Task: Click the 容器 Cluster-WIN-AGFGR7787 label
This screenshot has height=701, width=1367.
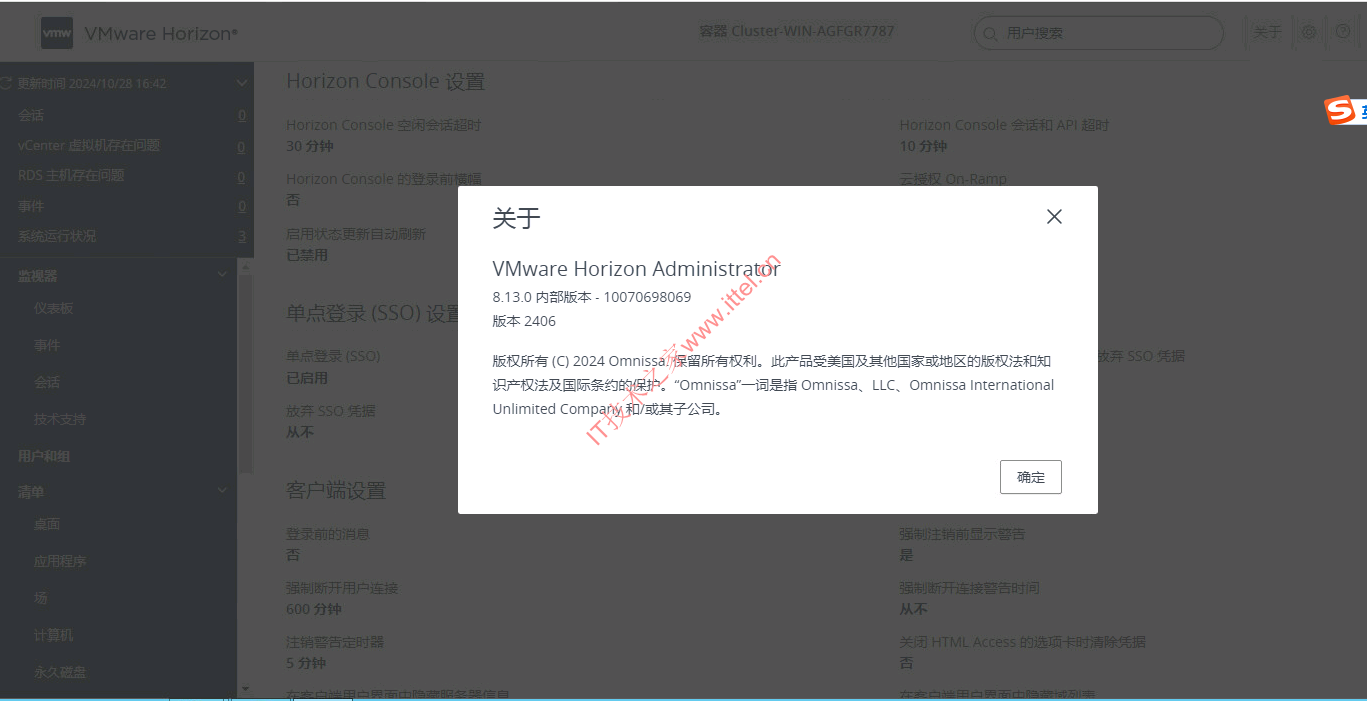Action: pos(796,31)
